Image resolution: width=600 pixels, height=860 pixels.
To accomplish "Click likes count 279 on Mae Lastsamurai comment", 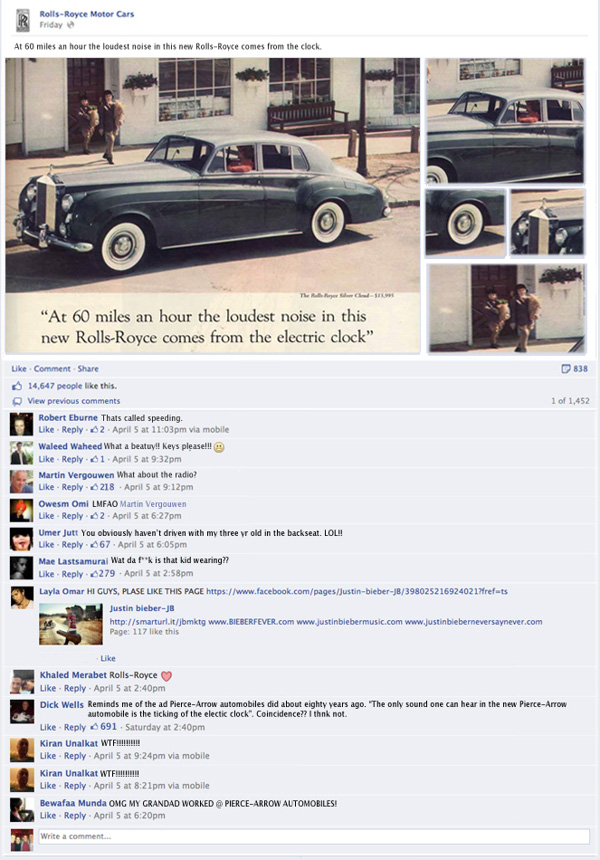I will (x=103, y=573).
